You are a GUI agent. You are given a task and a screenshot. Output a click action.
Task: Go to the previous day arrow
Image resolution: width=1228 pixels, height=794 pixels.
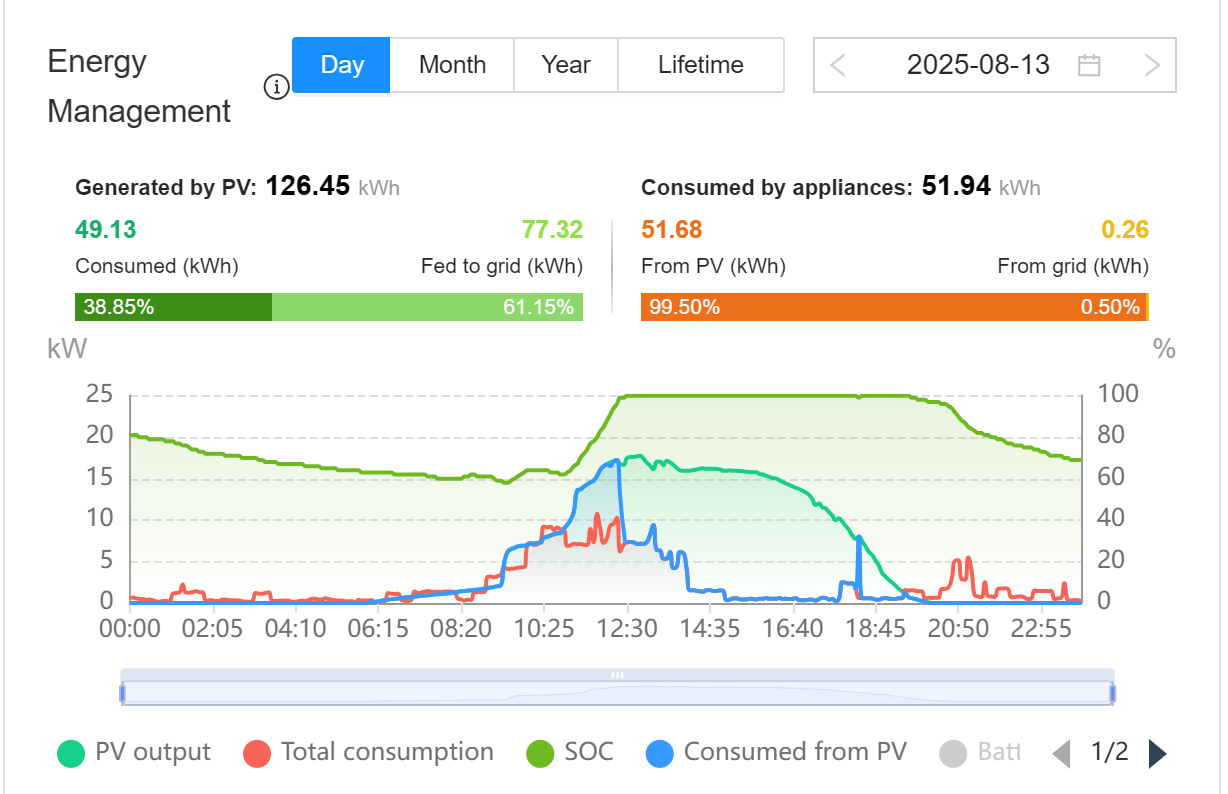[x=838, y=66]
